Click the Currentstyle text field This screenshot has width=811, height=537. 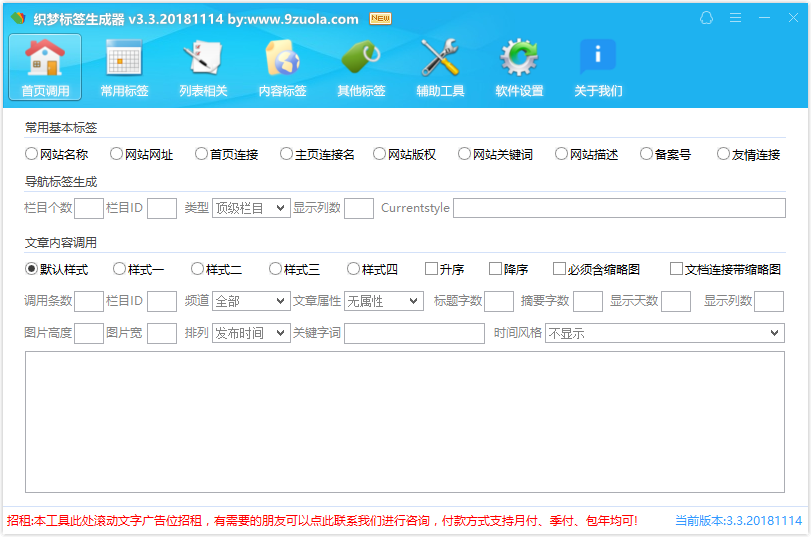tap(620, 208)
